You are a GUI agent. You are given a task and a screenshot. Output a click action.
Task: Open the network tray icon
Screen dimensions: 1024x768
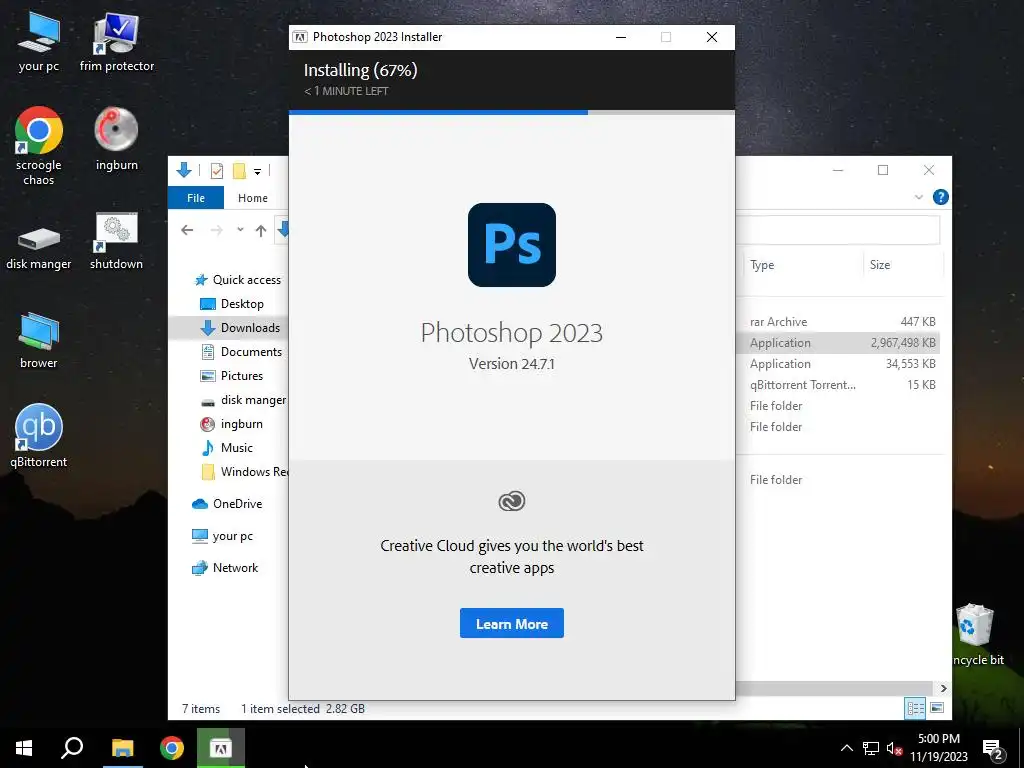(871, 748)
